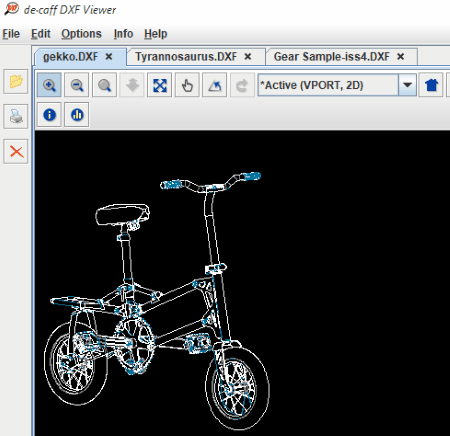Screen dimensions: 450x436
Task: Open the Options menu
Action: coord(81,34)
